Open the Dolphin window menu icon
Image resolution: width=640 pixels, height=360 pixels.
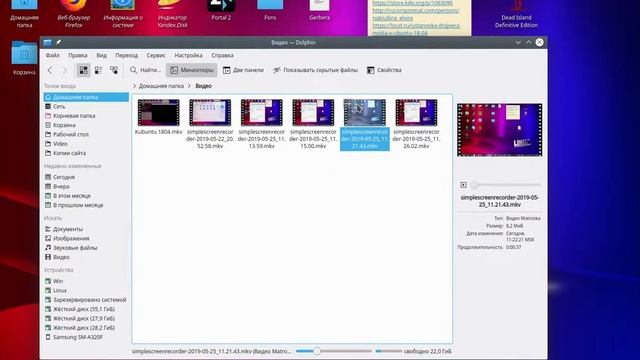[x=47, y=42]
